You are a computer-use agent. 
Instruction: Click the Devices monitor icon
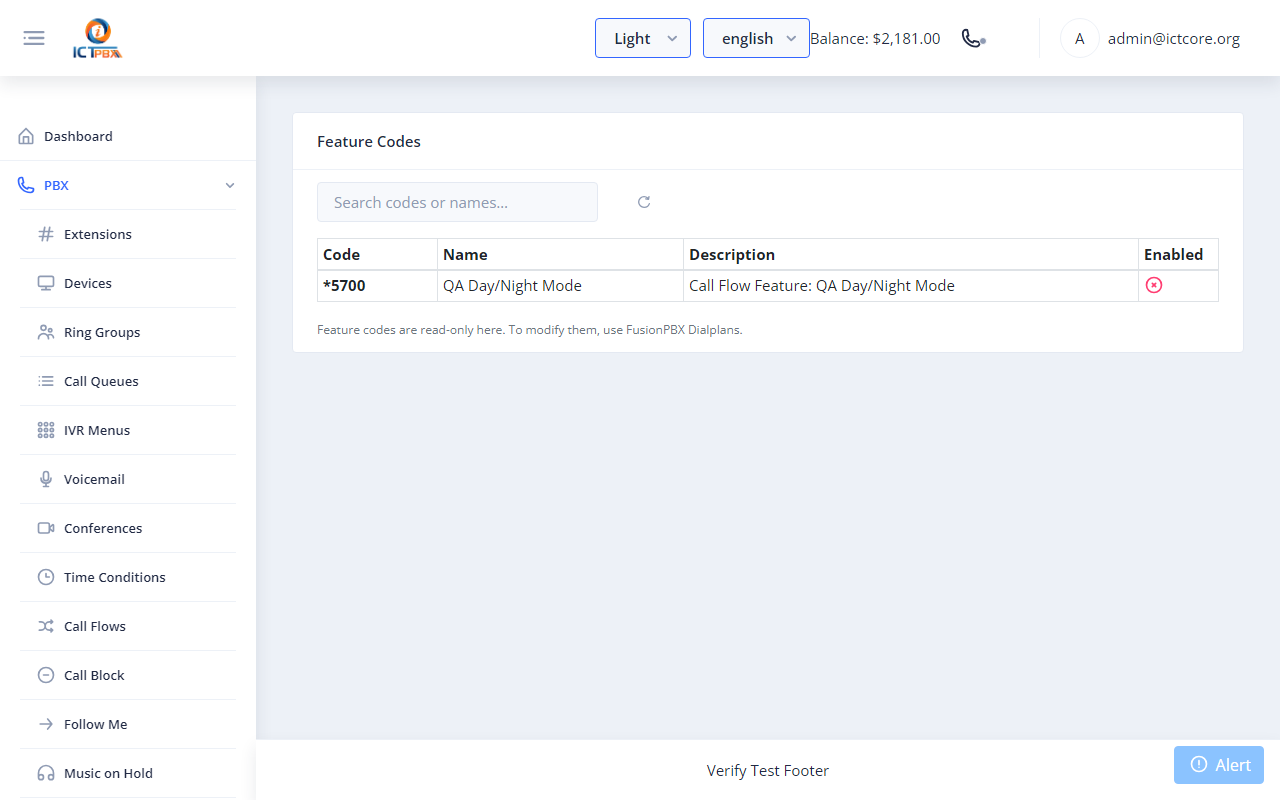tap(46, 283)
